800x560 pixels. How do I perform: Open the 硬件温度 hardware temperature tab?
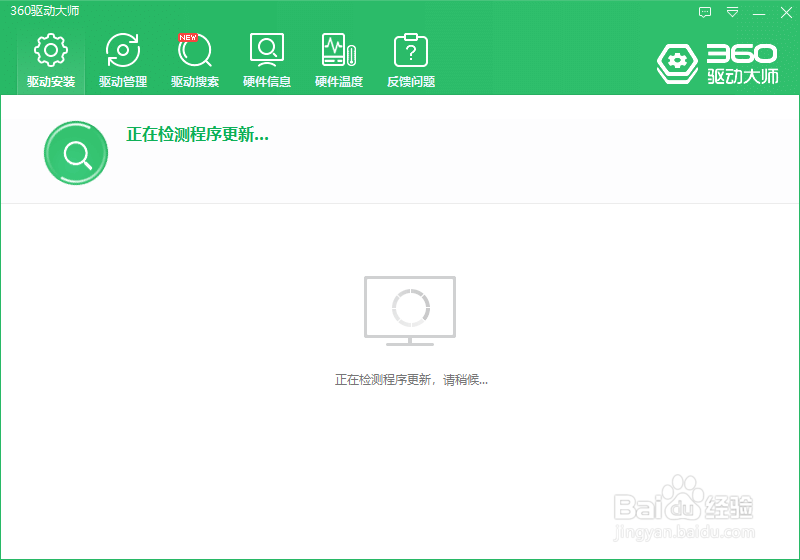click(x=339, y=61)
